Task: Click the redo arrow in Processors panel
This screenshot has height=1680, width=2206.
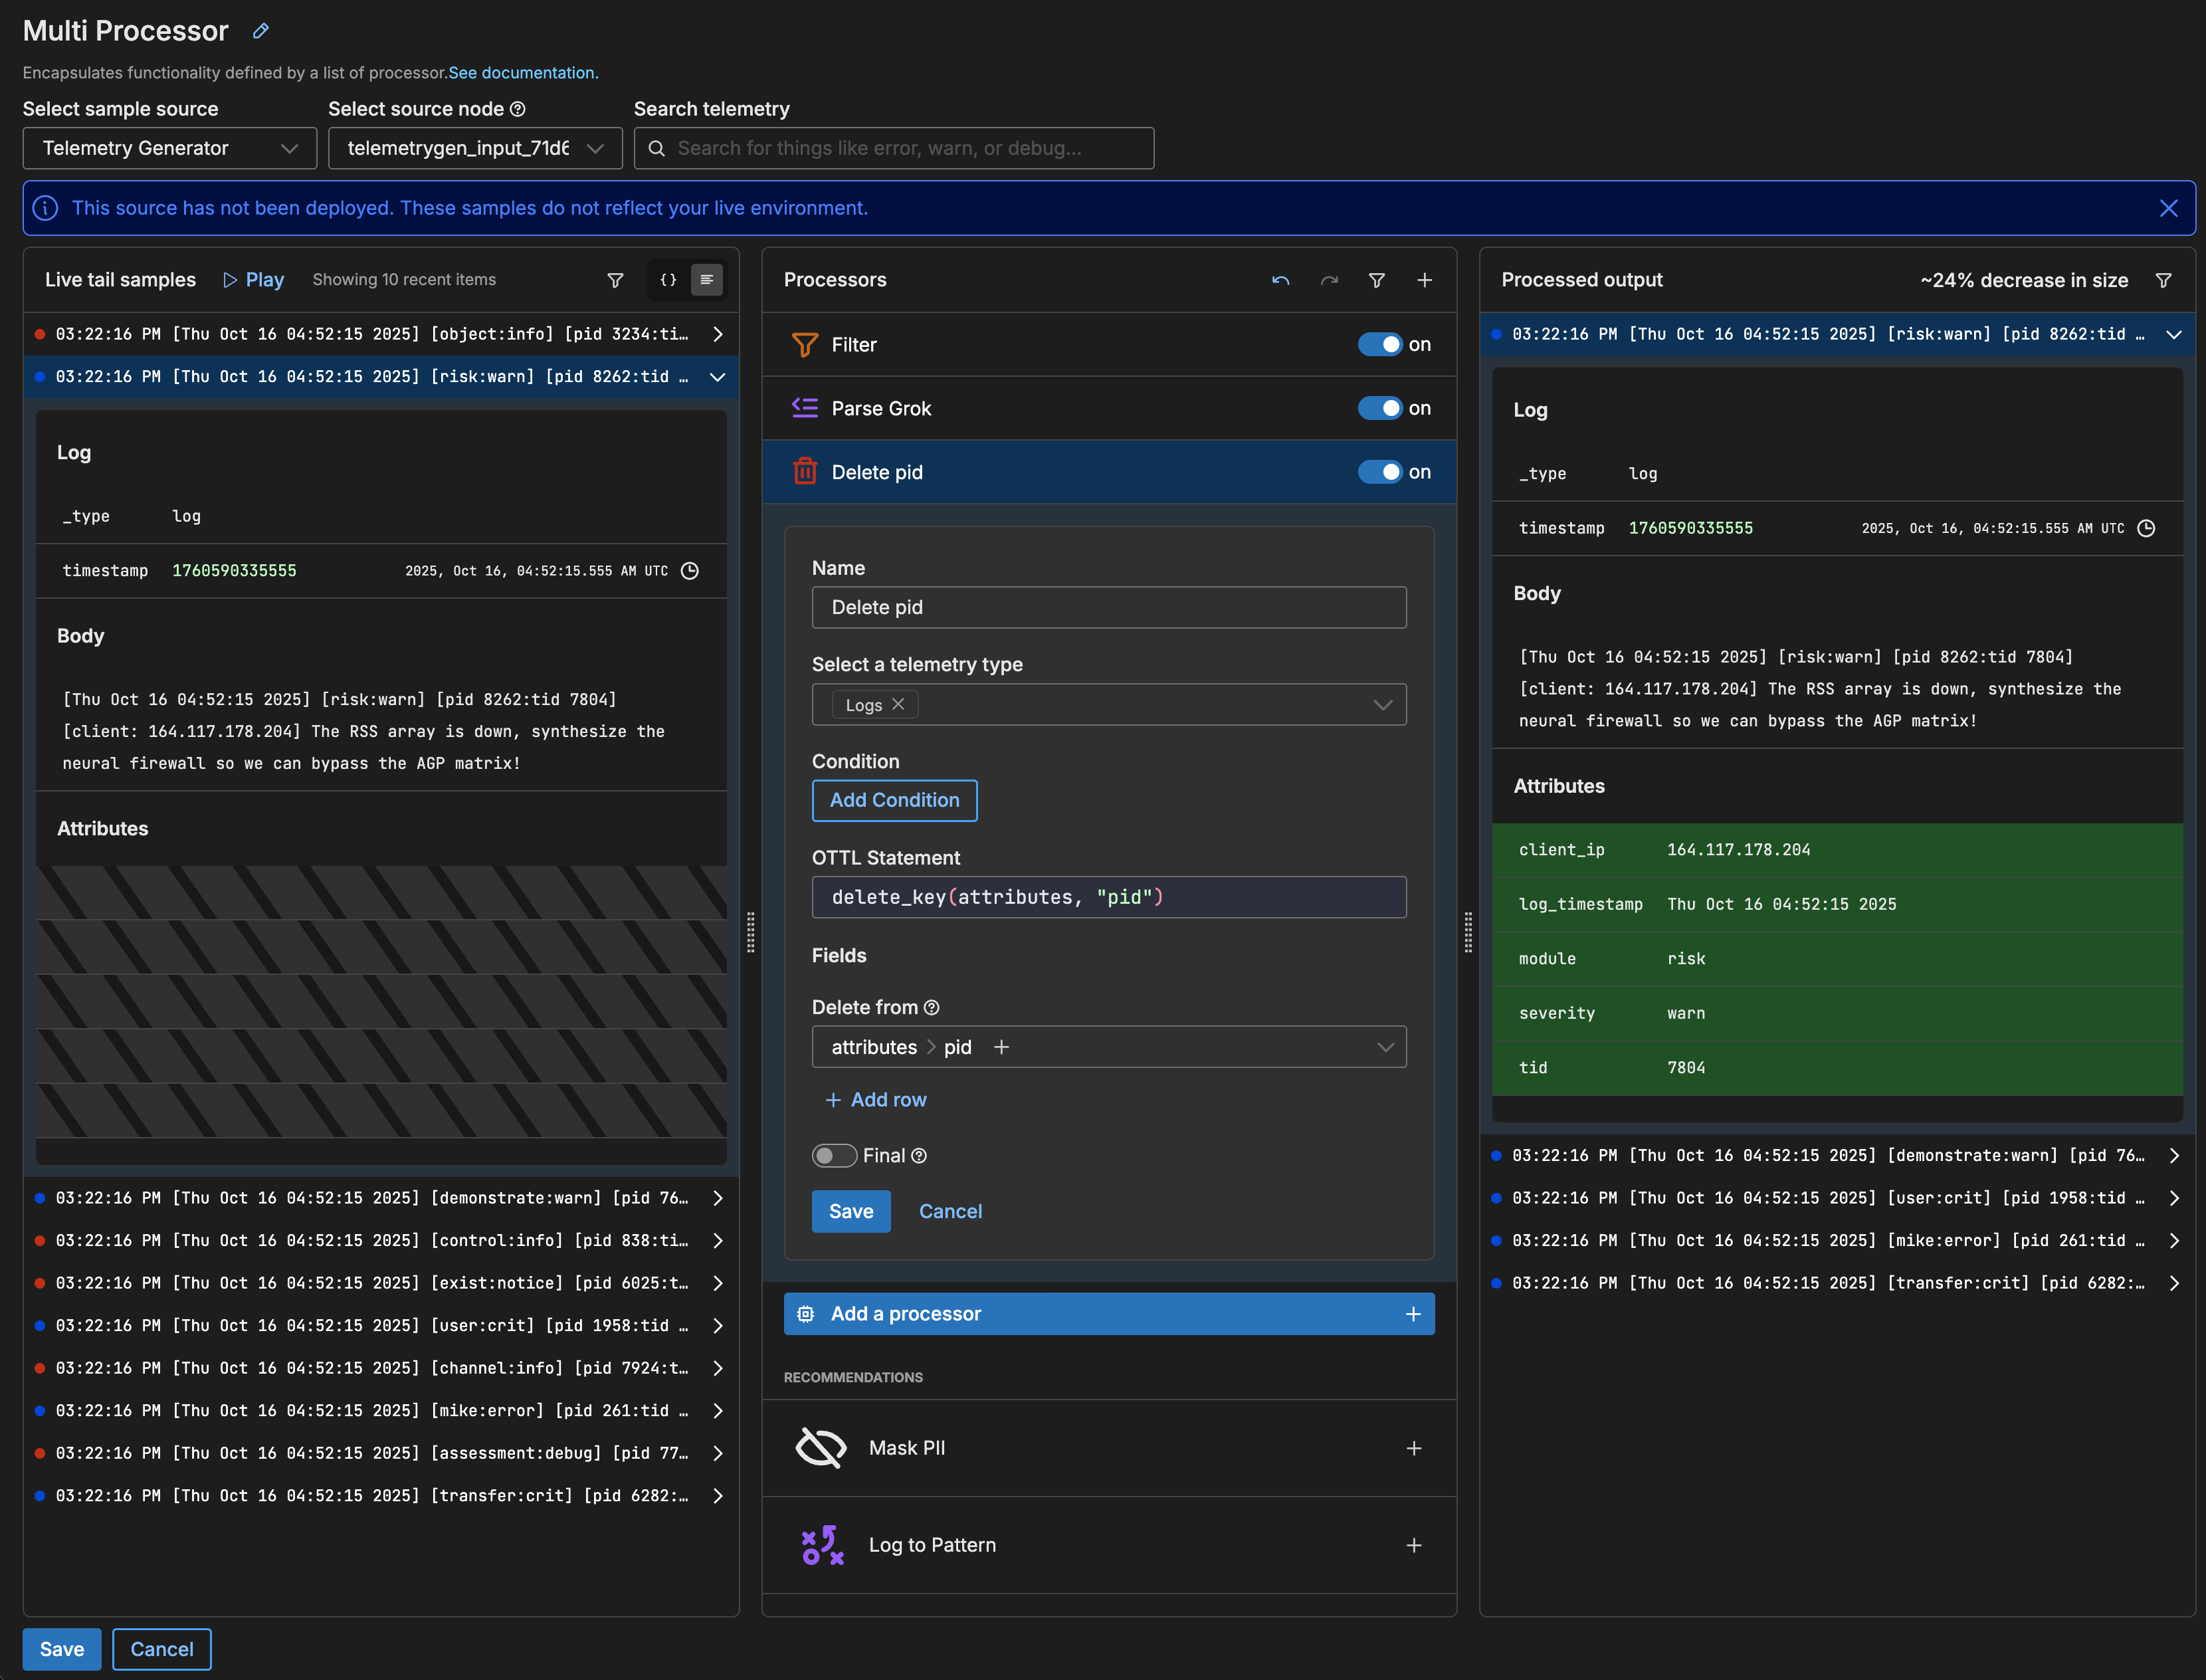Action: 1329,280
